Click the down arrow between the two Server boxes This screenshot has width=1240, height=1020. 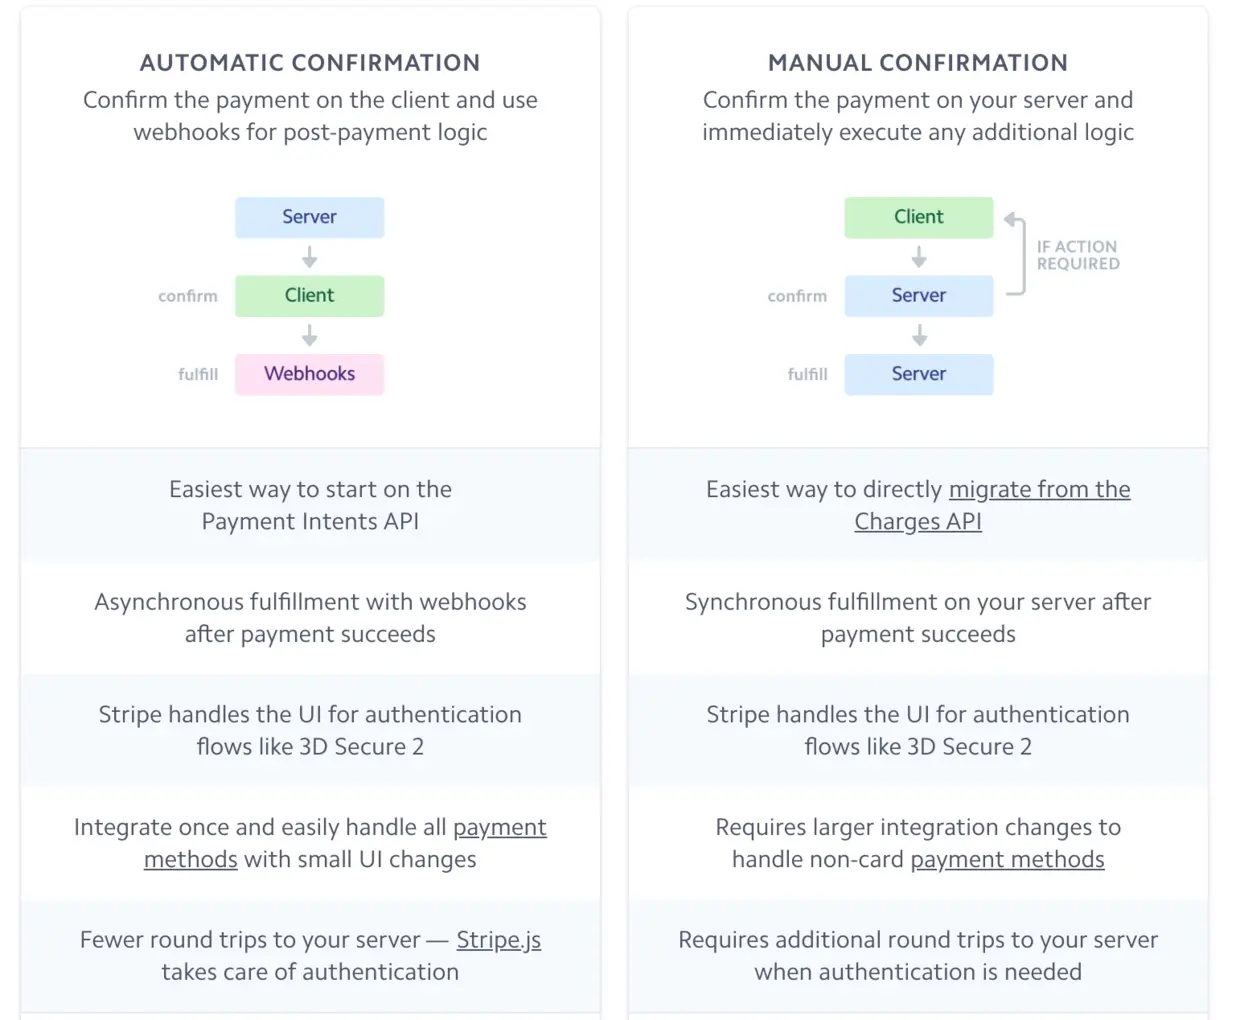click(919, 335)
